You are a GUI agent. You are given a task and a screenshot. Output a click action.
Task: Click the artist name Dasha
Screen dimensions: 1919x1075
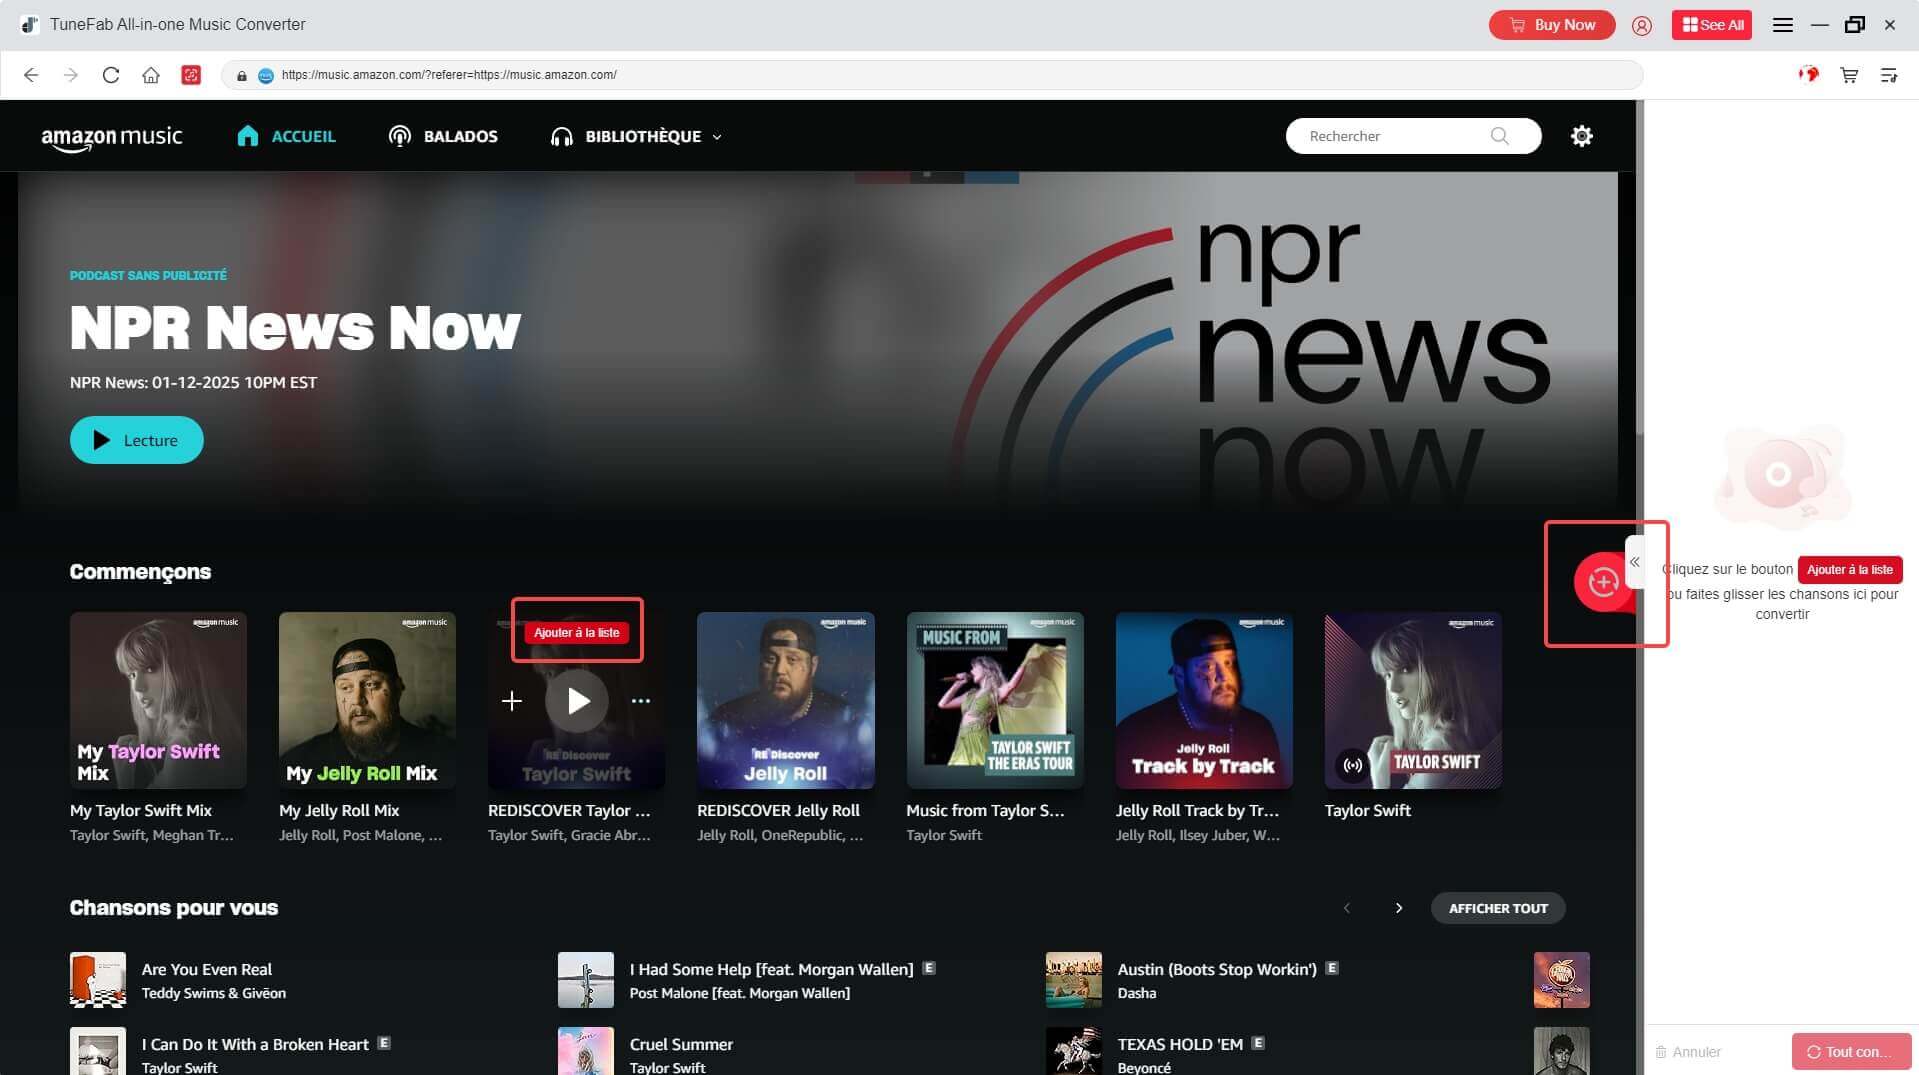[1137, 993]
